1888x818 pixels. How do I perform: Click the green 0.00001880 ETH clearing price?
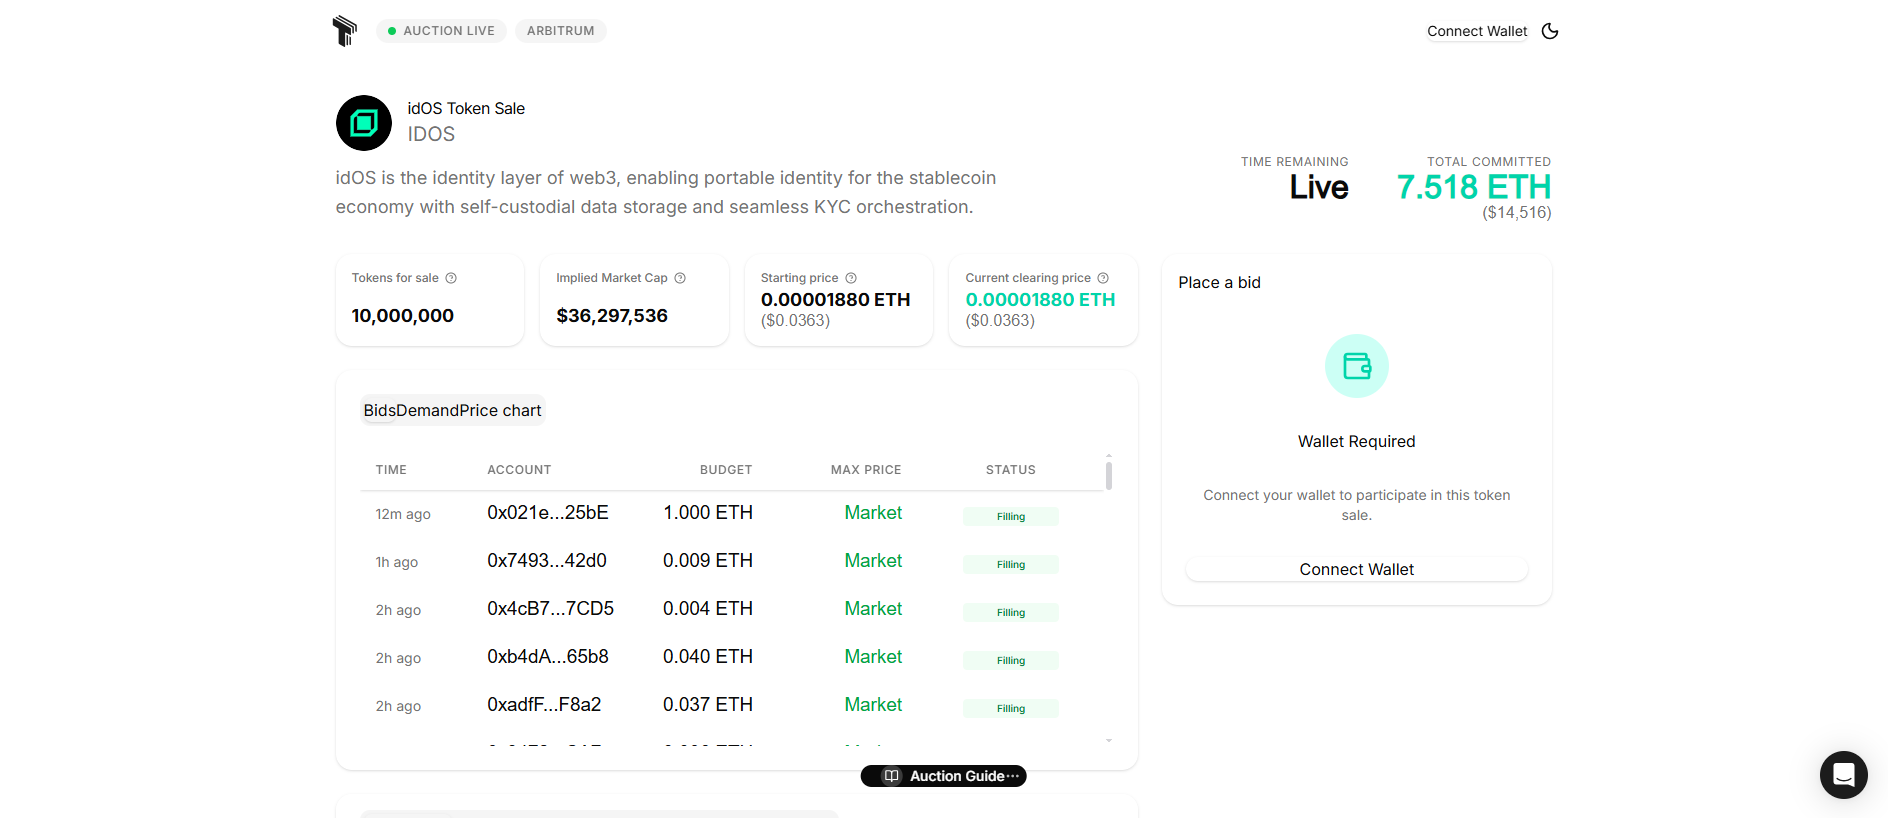tap(1040, 300)
